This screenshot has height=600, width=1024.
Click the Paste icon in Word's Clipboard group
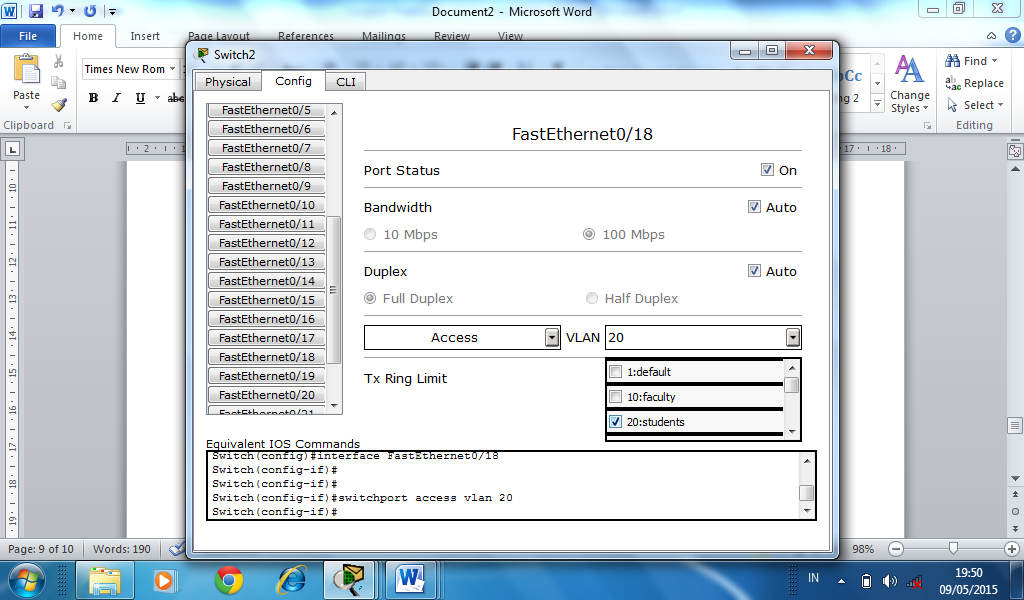point(27,71)
